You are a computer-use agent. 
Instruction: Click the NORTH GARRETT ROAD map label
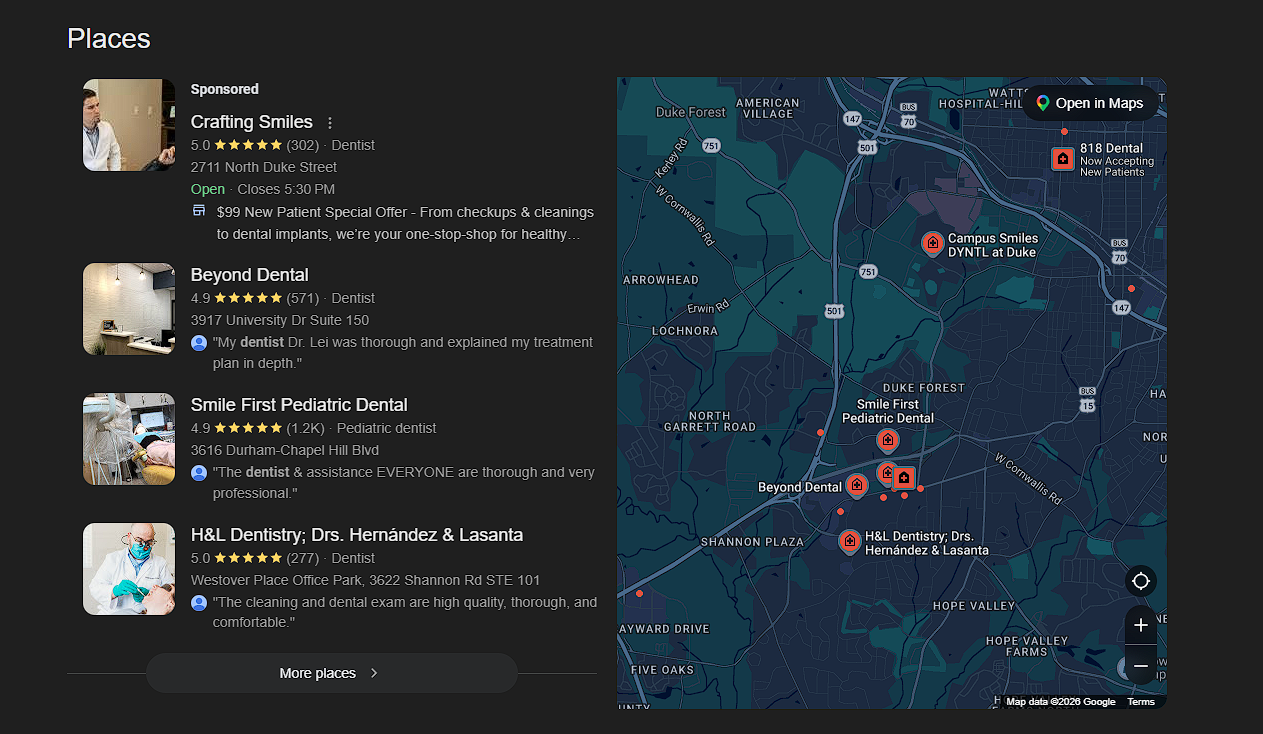[710, 421]
